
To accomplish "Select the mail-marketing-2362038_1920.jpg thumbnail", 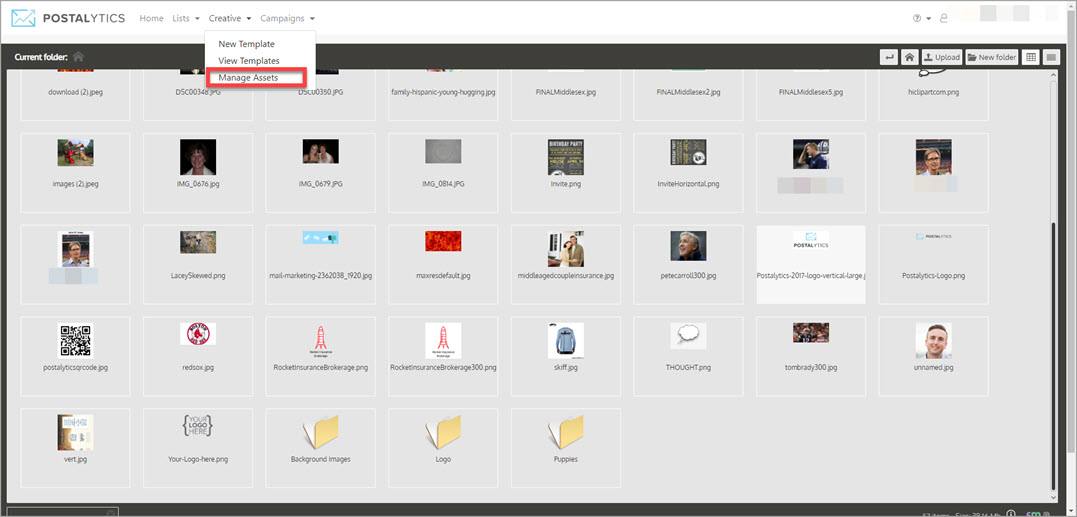I will pos(321,238).
